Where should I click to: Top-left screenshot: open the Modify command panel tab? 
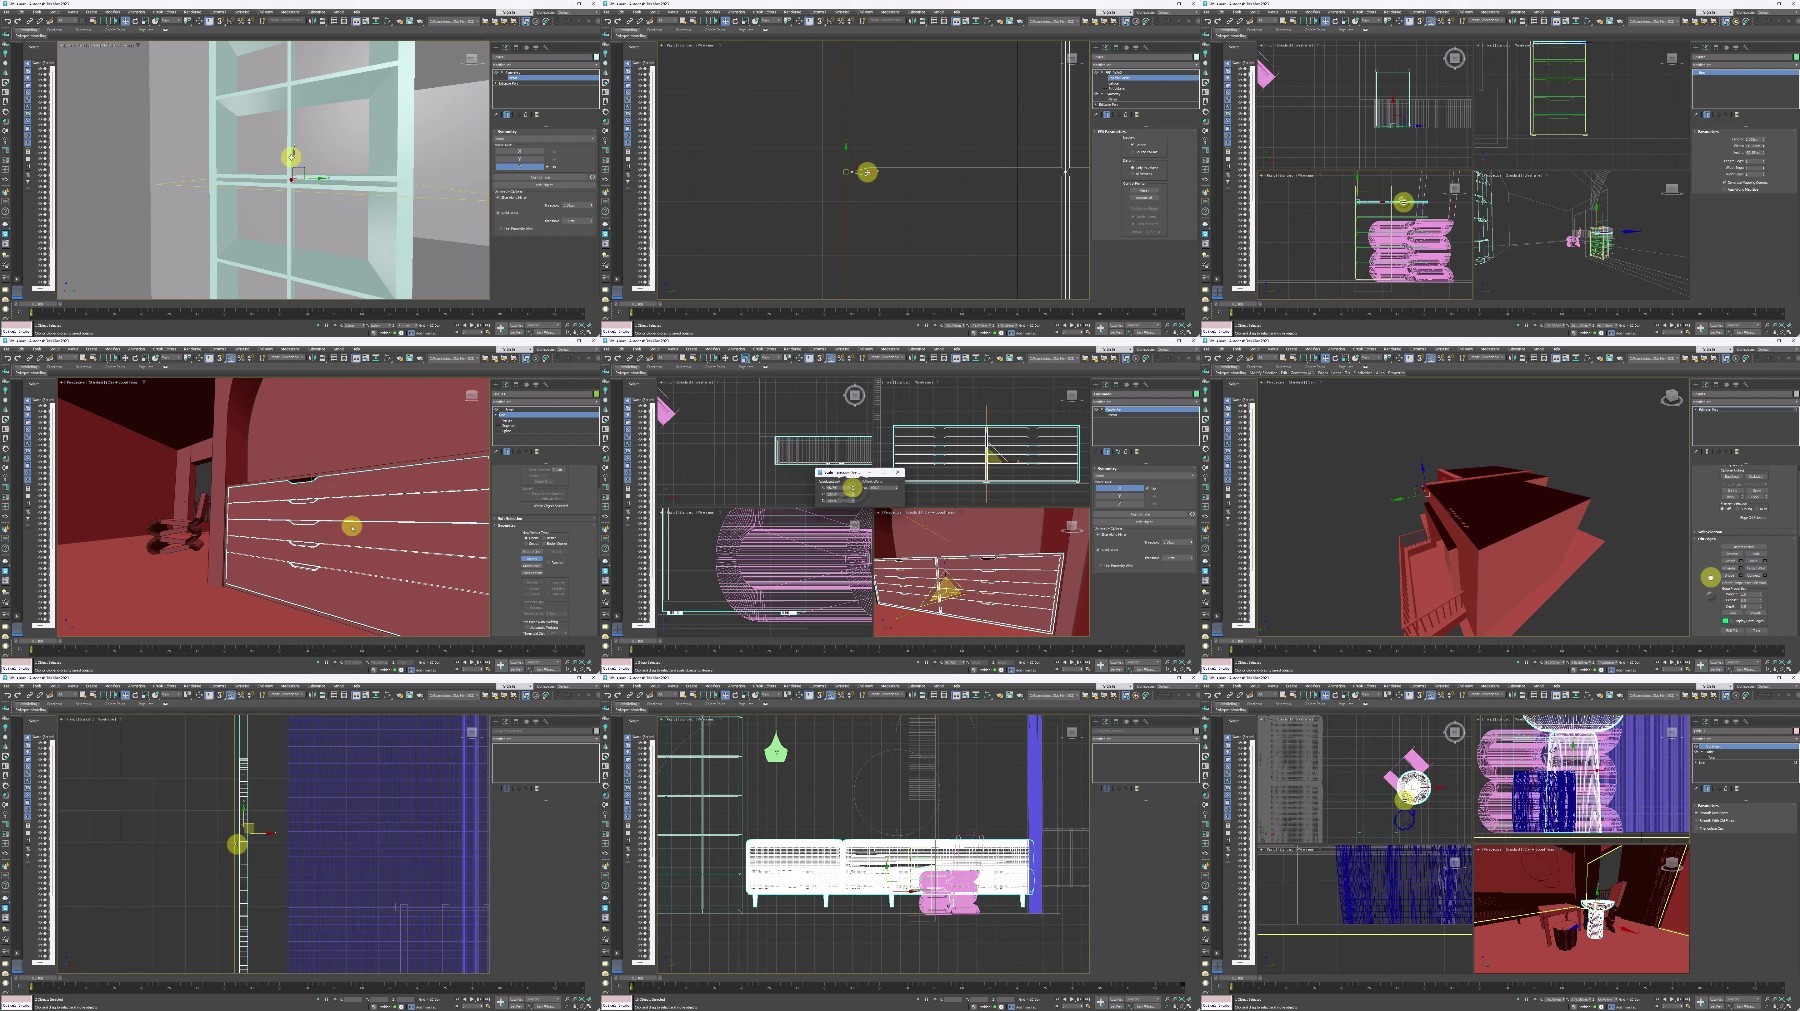[506, 47]
